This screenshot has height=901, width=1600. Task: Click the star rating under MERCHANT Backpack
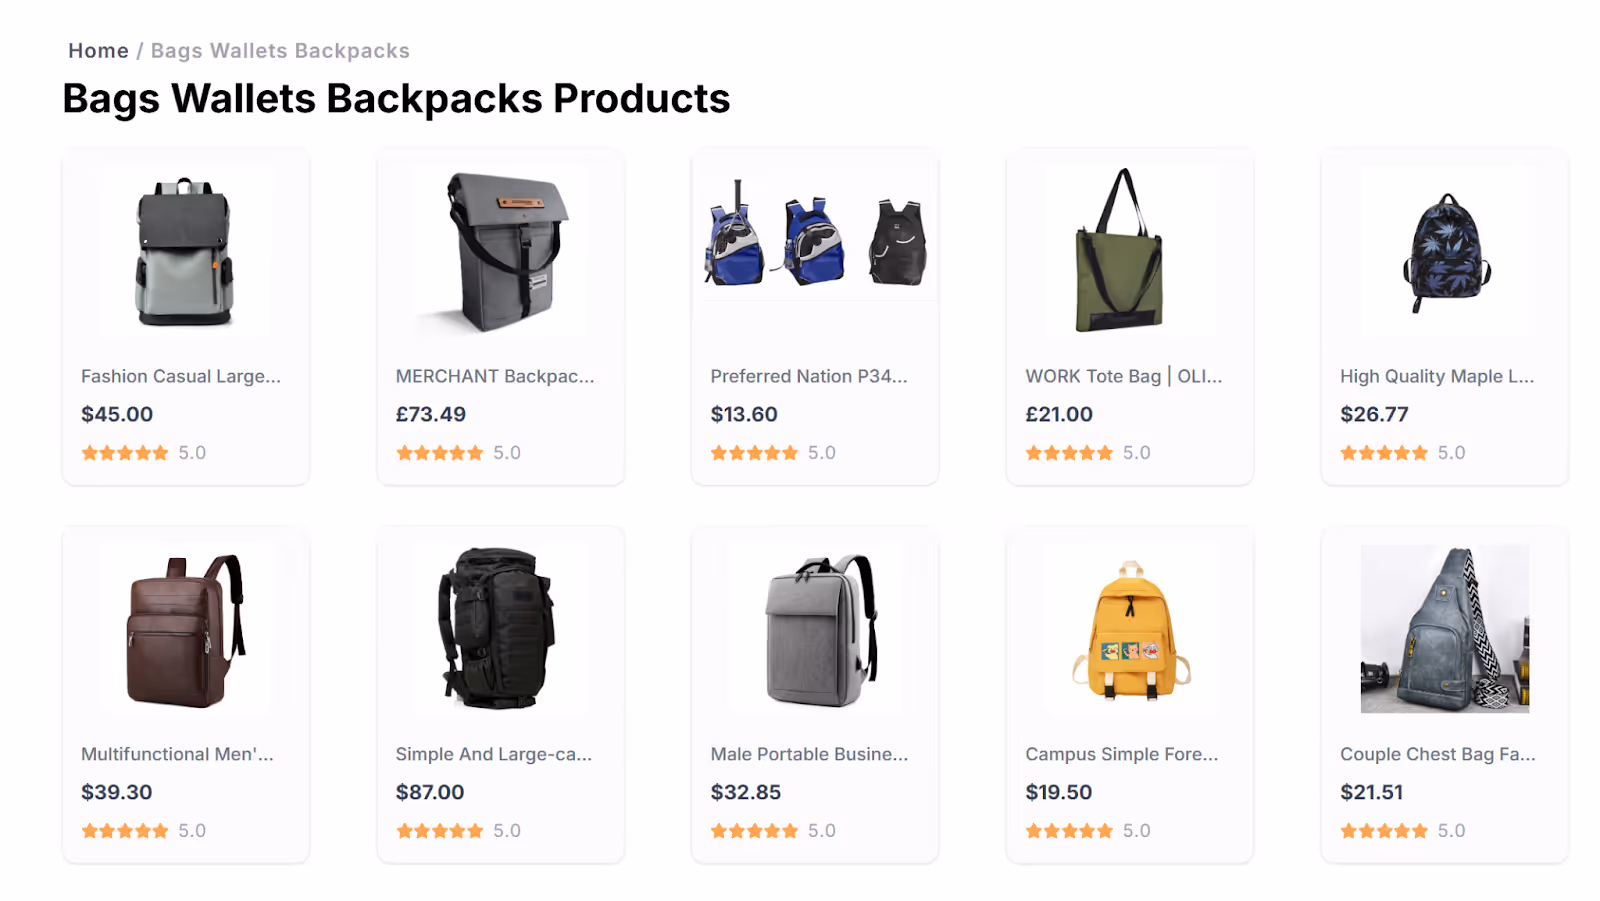coord(440,453)
